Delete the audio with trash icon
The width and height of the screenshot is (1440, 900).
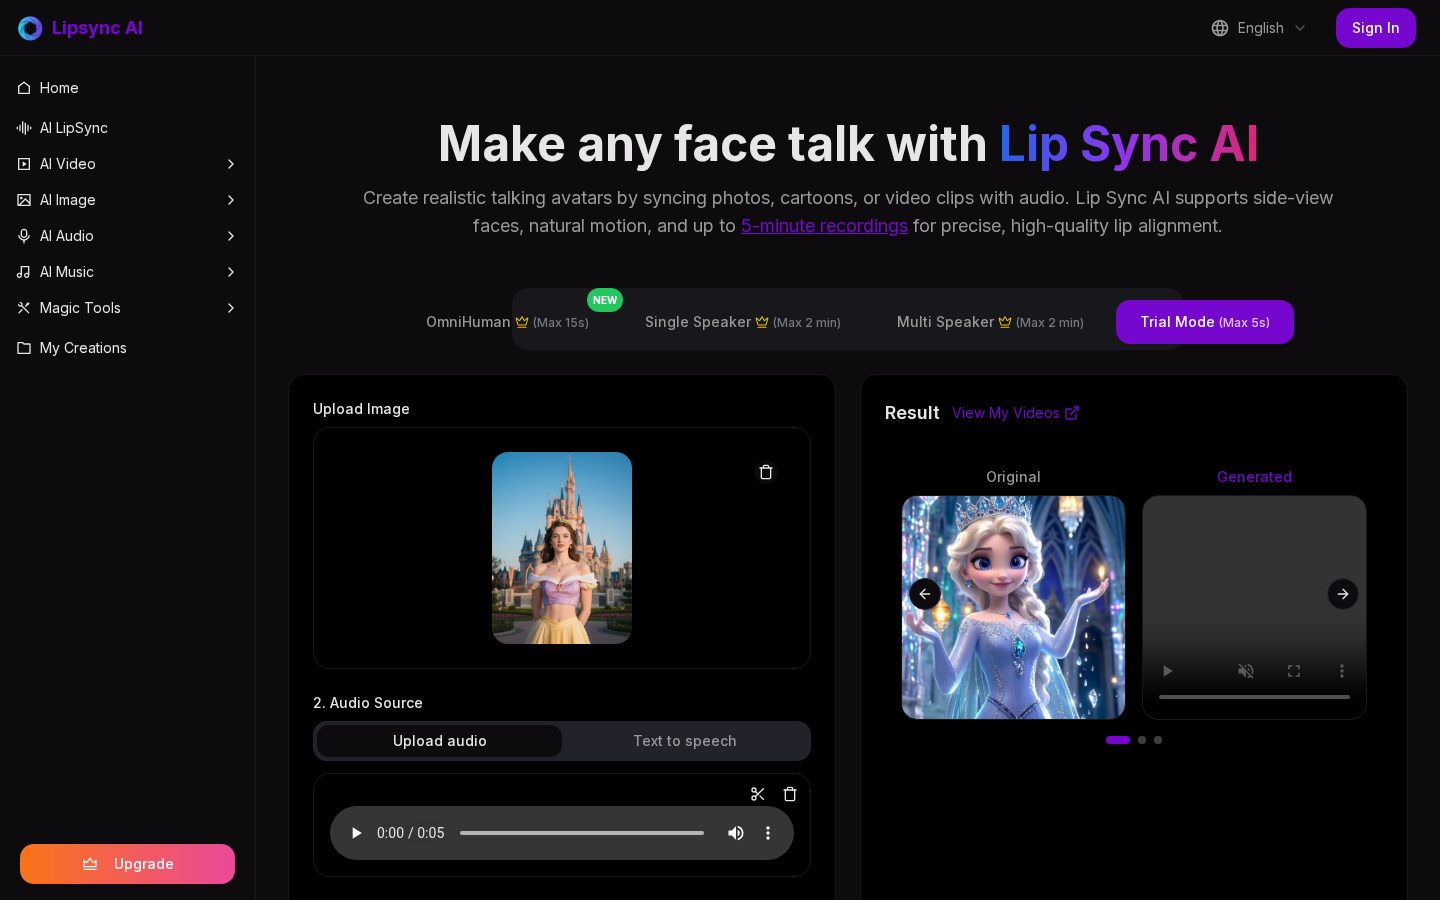[790, 794]
